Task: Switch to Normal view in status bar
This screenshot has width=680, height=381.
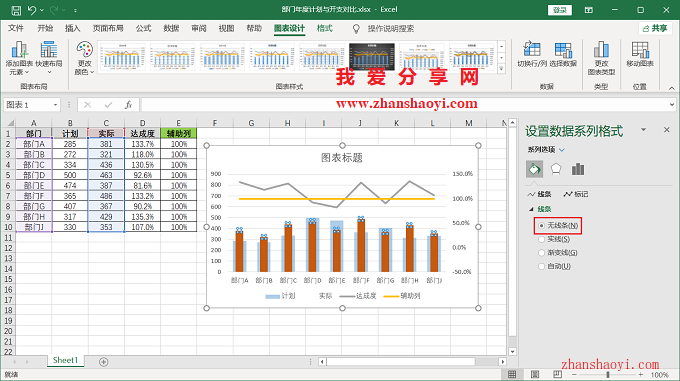Action: coord(512,374)
